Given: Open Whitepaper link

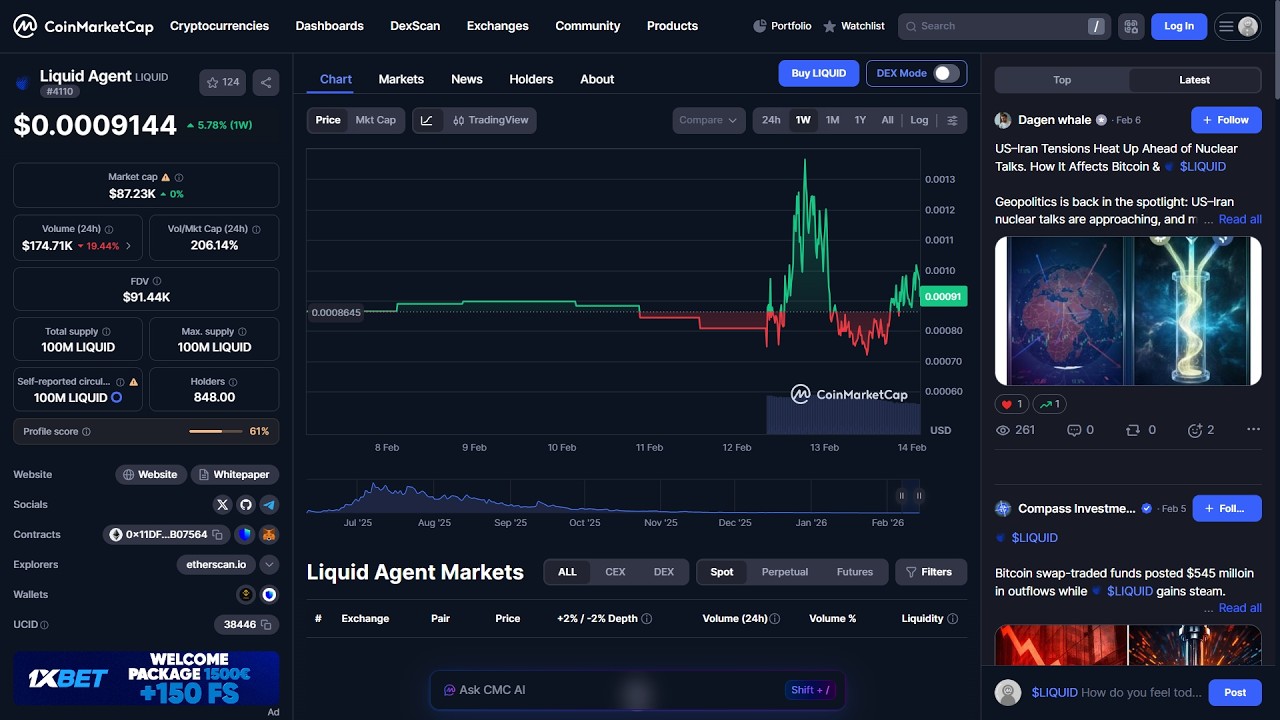Looking at the screenshot, I should [234, 475].
